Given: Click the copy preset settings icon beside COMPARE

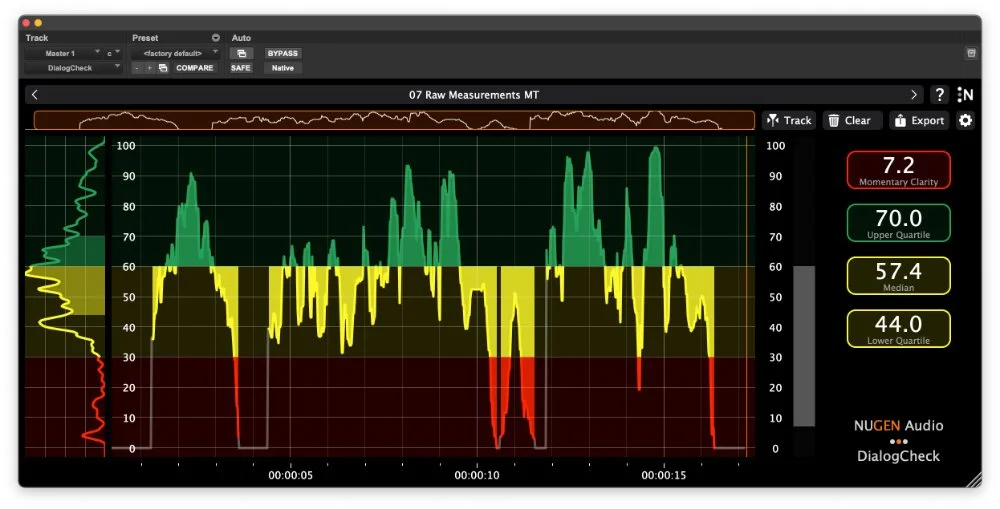Looking at the screenshot, I should click(x=163, y=68).
